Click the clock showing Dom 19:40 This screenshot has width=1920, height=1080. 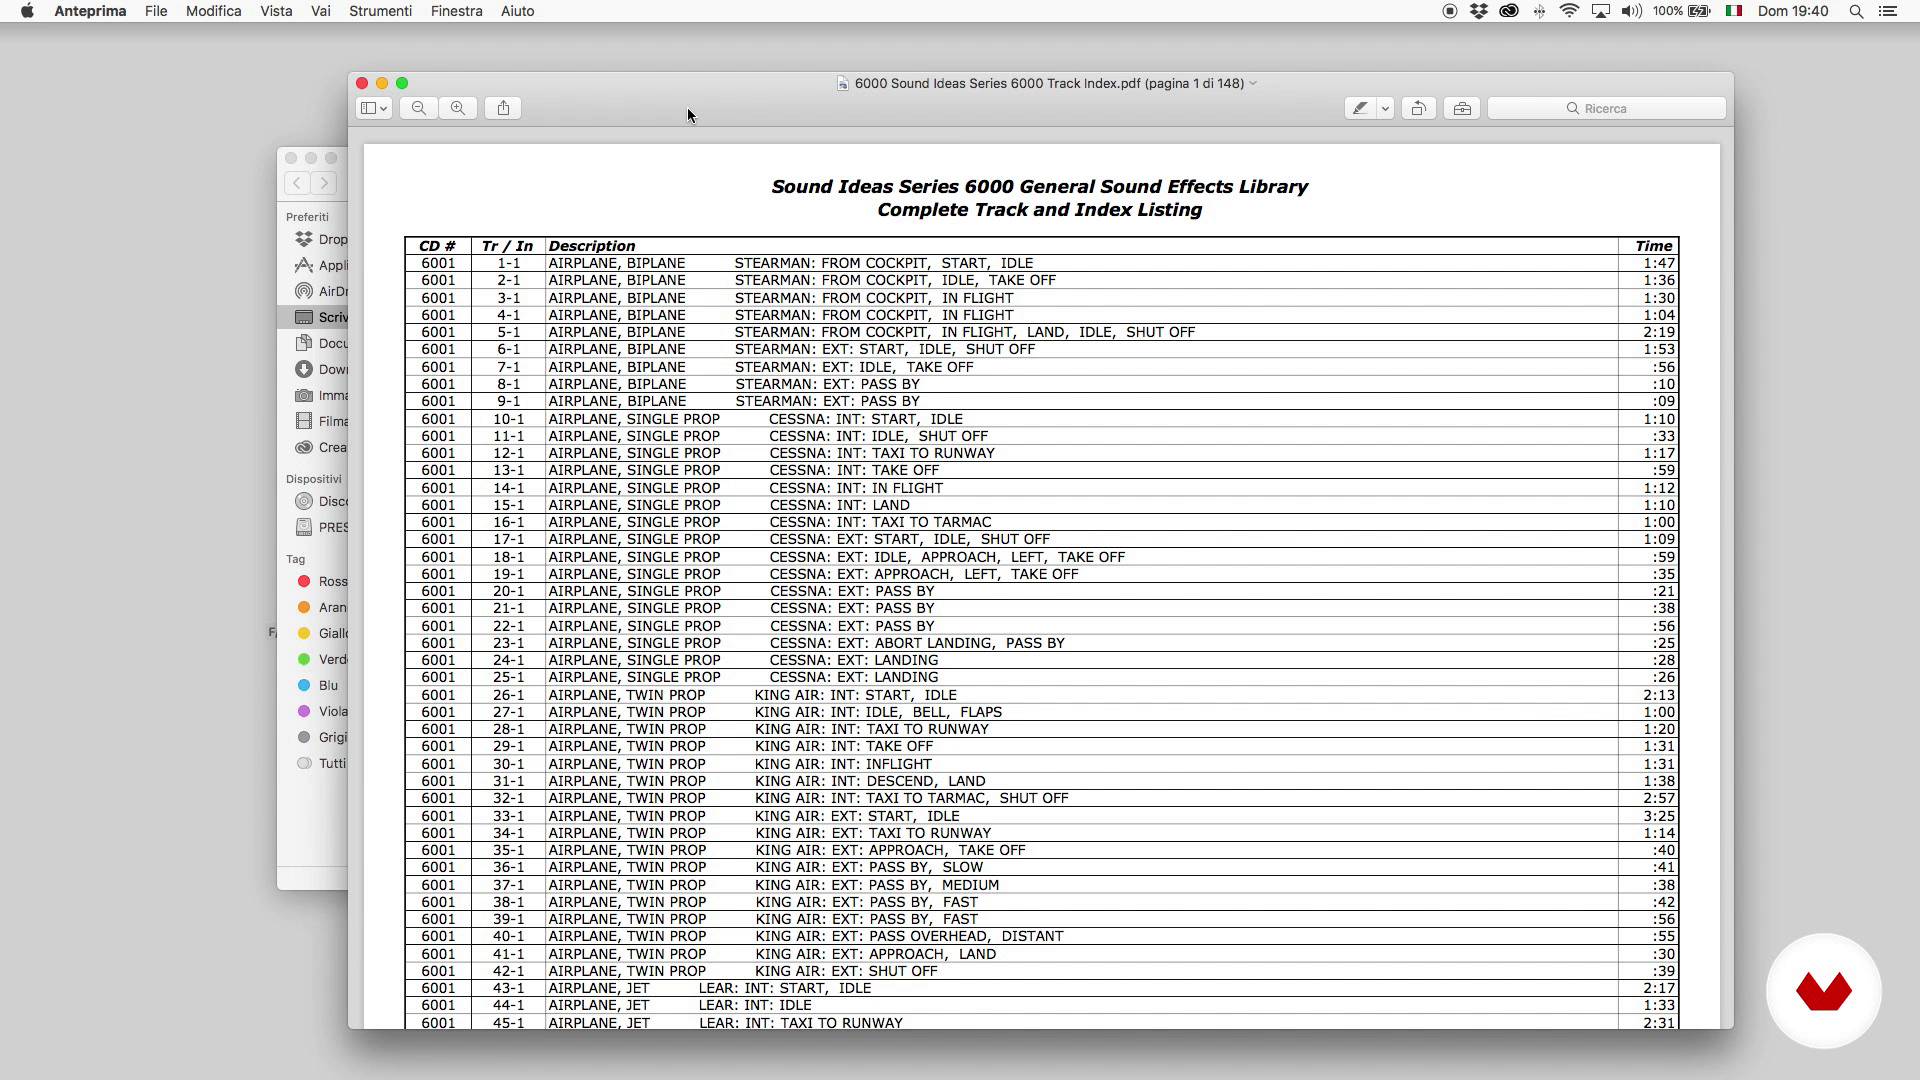(x=1793, y=11)
